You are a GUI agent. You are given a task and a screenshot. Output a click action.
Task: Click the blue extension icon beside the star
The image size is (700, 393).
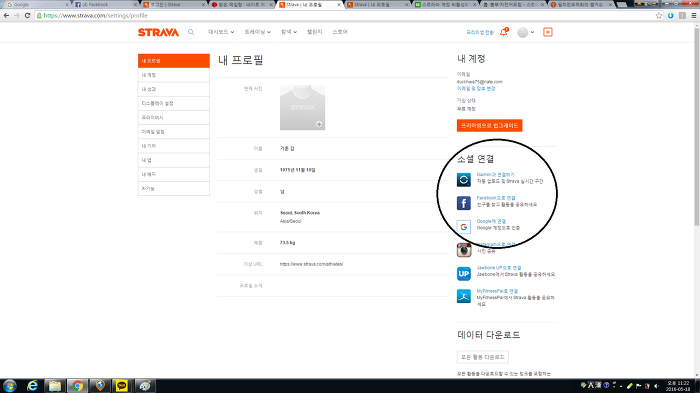671,15
